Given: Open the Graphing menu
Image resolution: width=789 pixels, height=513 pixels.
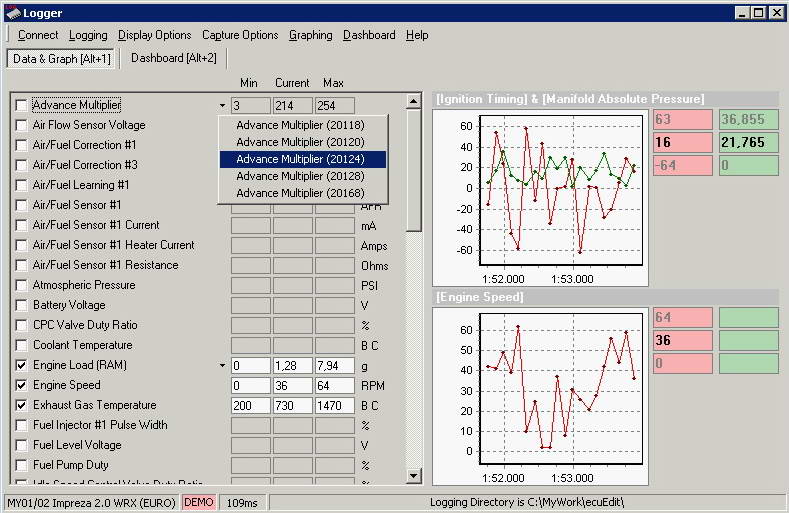Looking at the screenshot, I should pyautogui.click(x=310, y=35).
